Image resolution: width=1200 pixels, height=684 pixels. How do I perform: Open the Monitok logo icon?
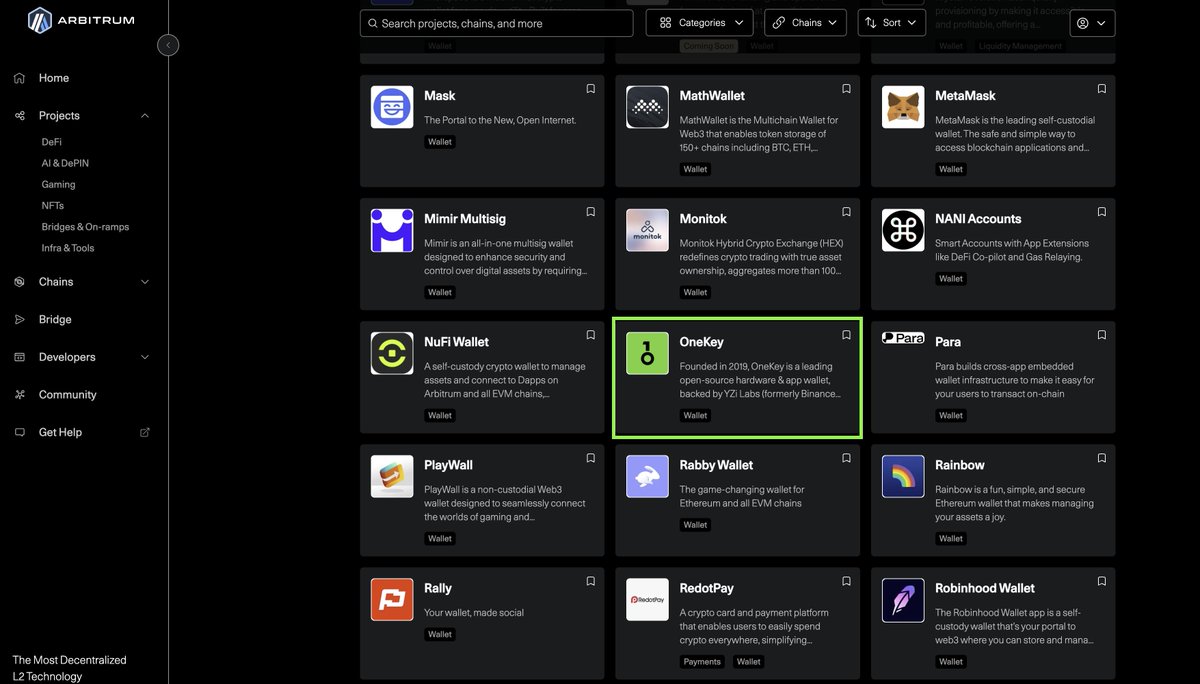[648, 230]
